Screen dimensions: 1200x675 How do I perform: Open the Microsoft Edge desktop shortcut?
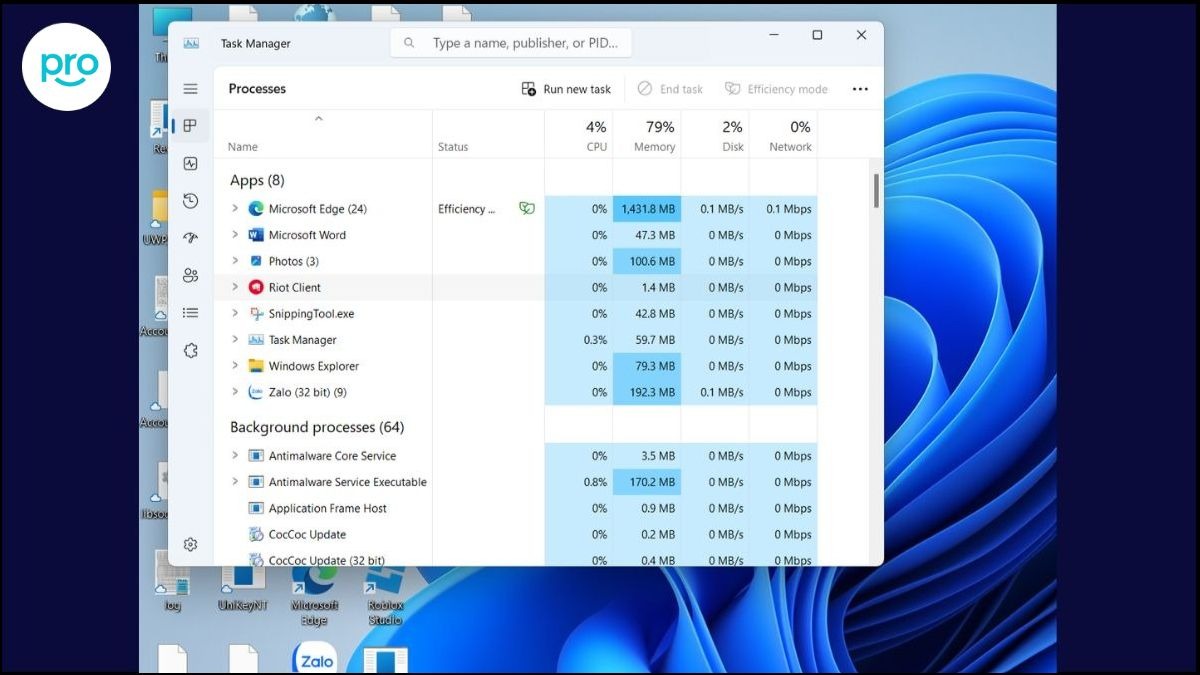click(x=314, y=596)
